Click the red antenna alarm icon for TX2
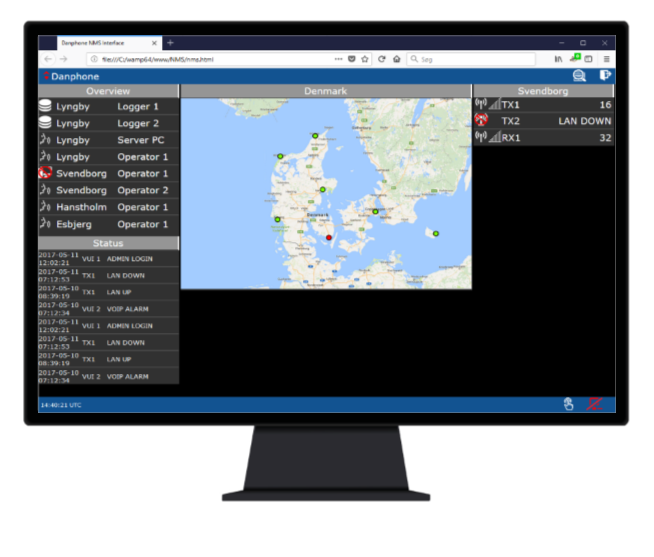Viewport: 654px width, 557px height. [481, 121]
